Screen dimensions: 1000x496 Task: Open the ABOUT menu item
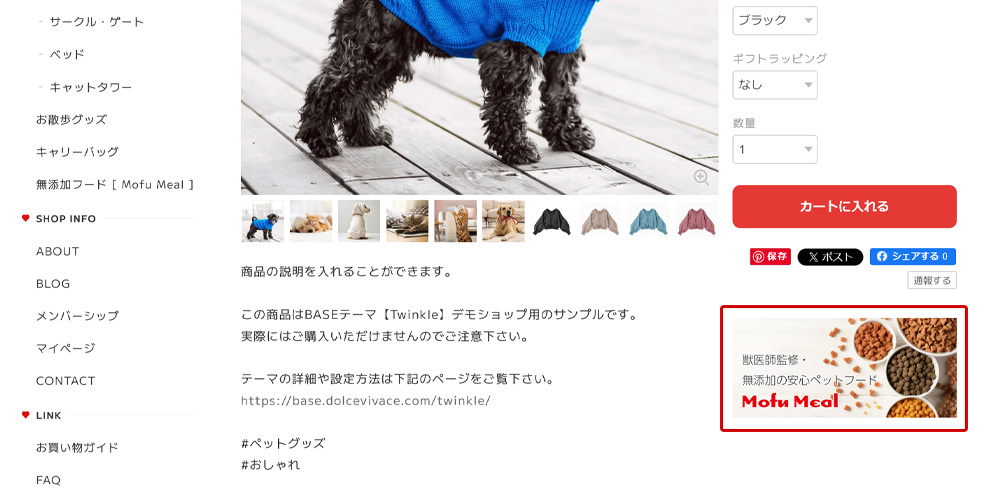pos(57,251)
